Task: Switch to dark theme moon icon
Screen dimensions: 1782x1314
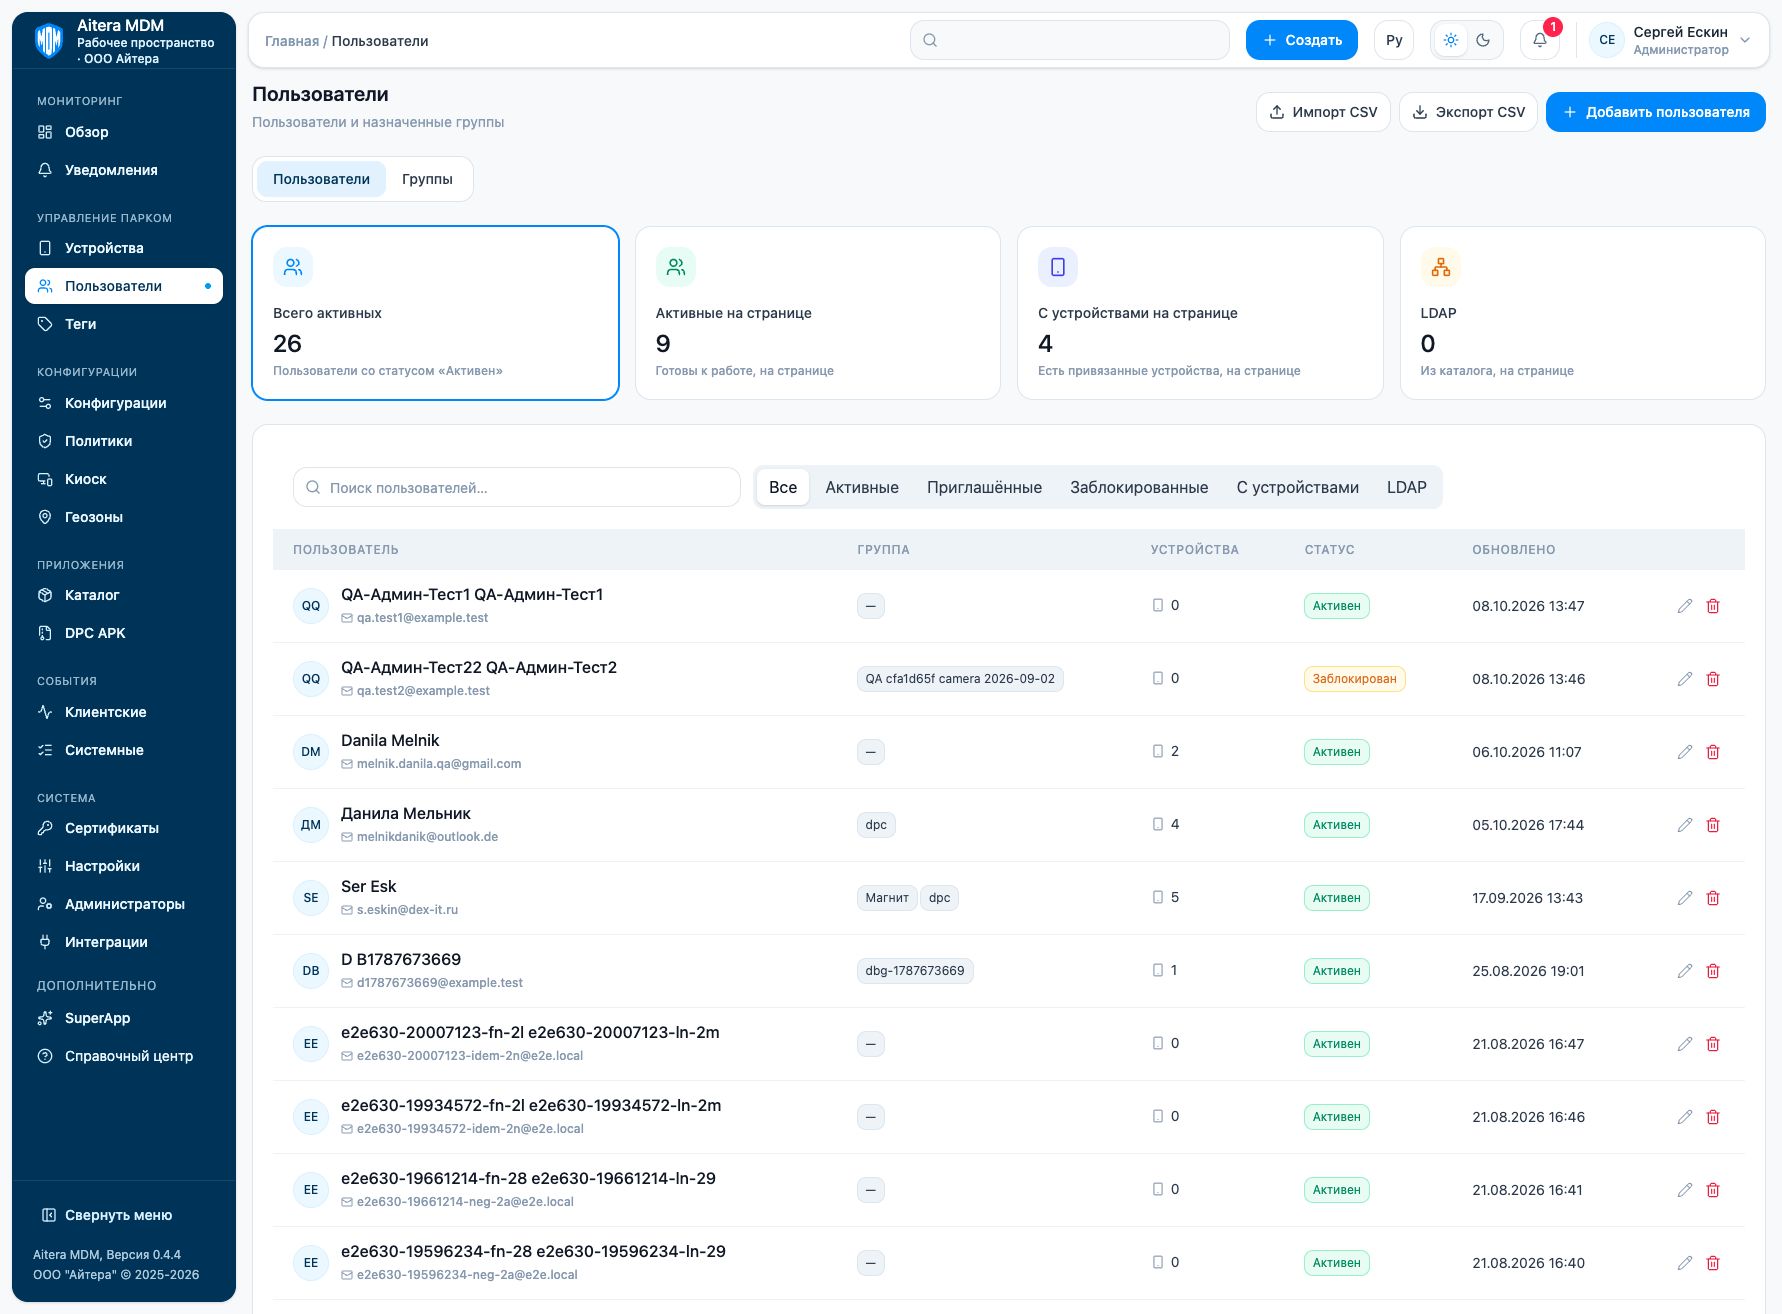Action: 1483,40
